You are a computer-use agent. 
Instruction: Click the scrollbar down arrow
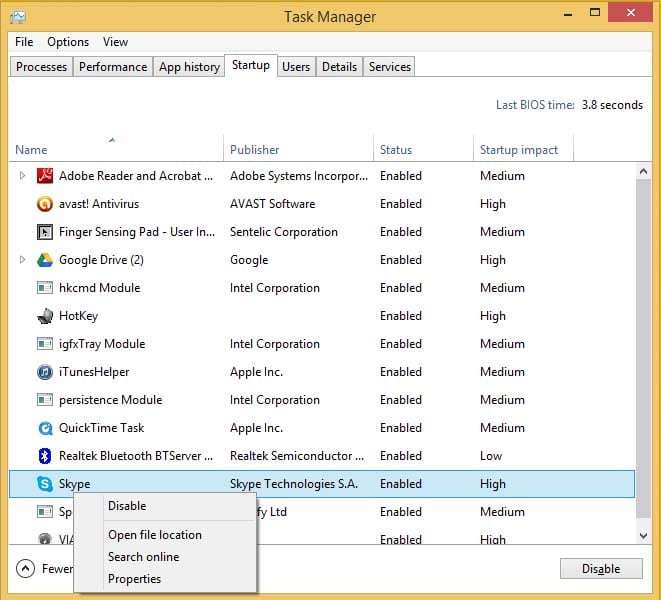643,535
